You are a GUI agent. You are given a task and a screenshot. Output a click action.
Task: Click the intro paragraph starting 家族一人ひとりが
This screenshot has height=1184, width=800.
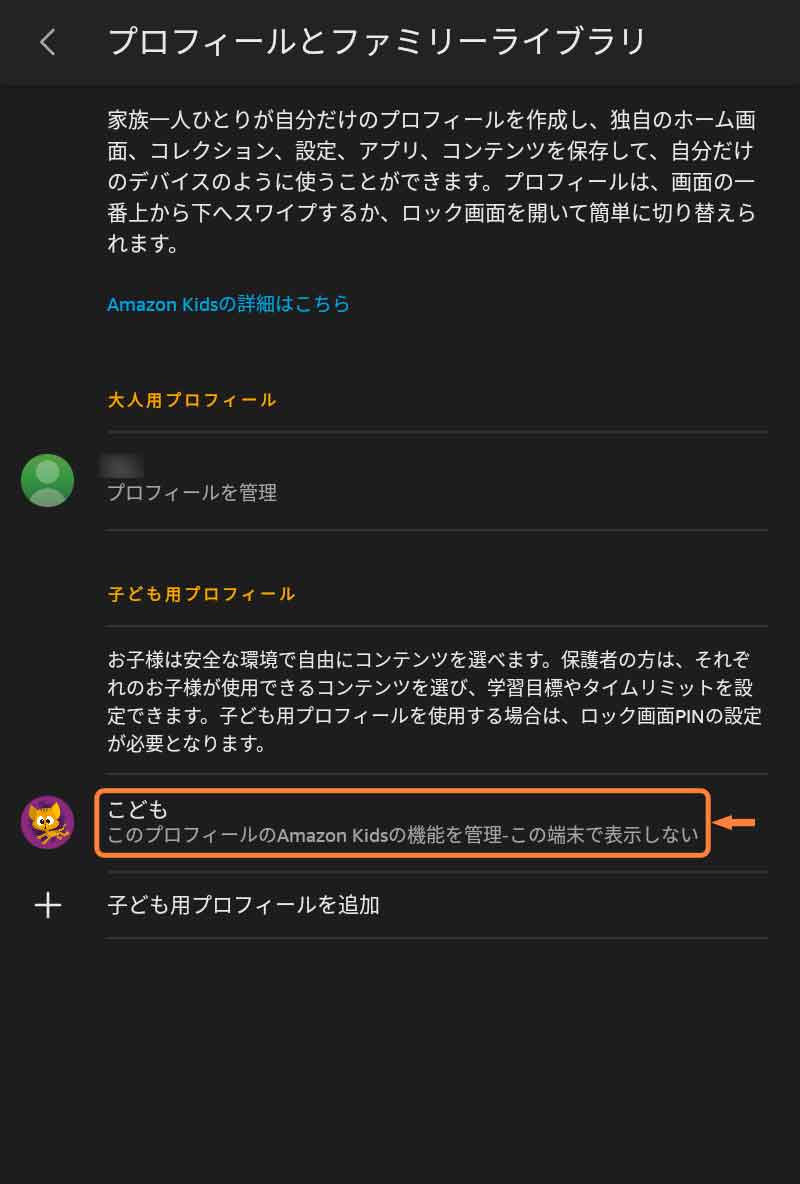pyautogui.click(x=431, y=181)
